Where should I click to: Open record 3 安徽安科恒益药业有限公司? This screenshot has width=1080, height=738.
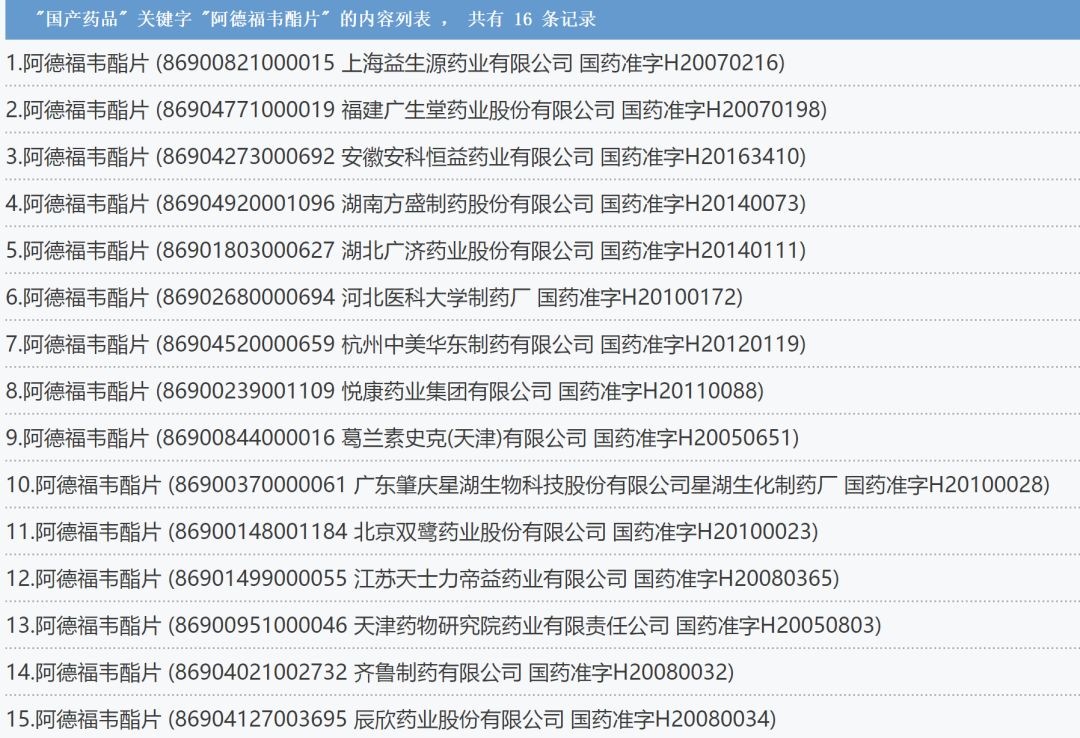pyautogui.click(x=406, y=157)
